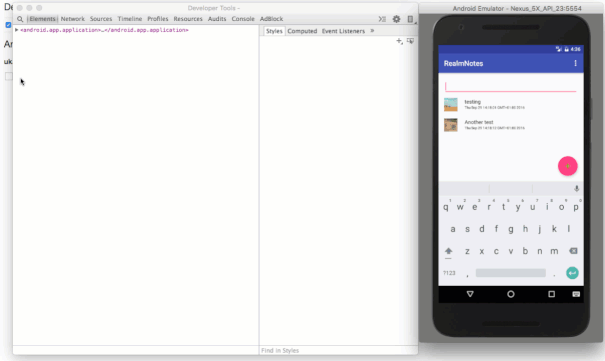Image resolution: width=605 pixels, height=361 pixels.
Task: Open the Audits tab
Action: [217, 19]
